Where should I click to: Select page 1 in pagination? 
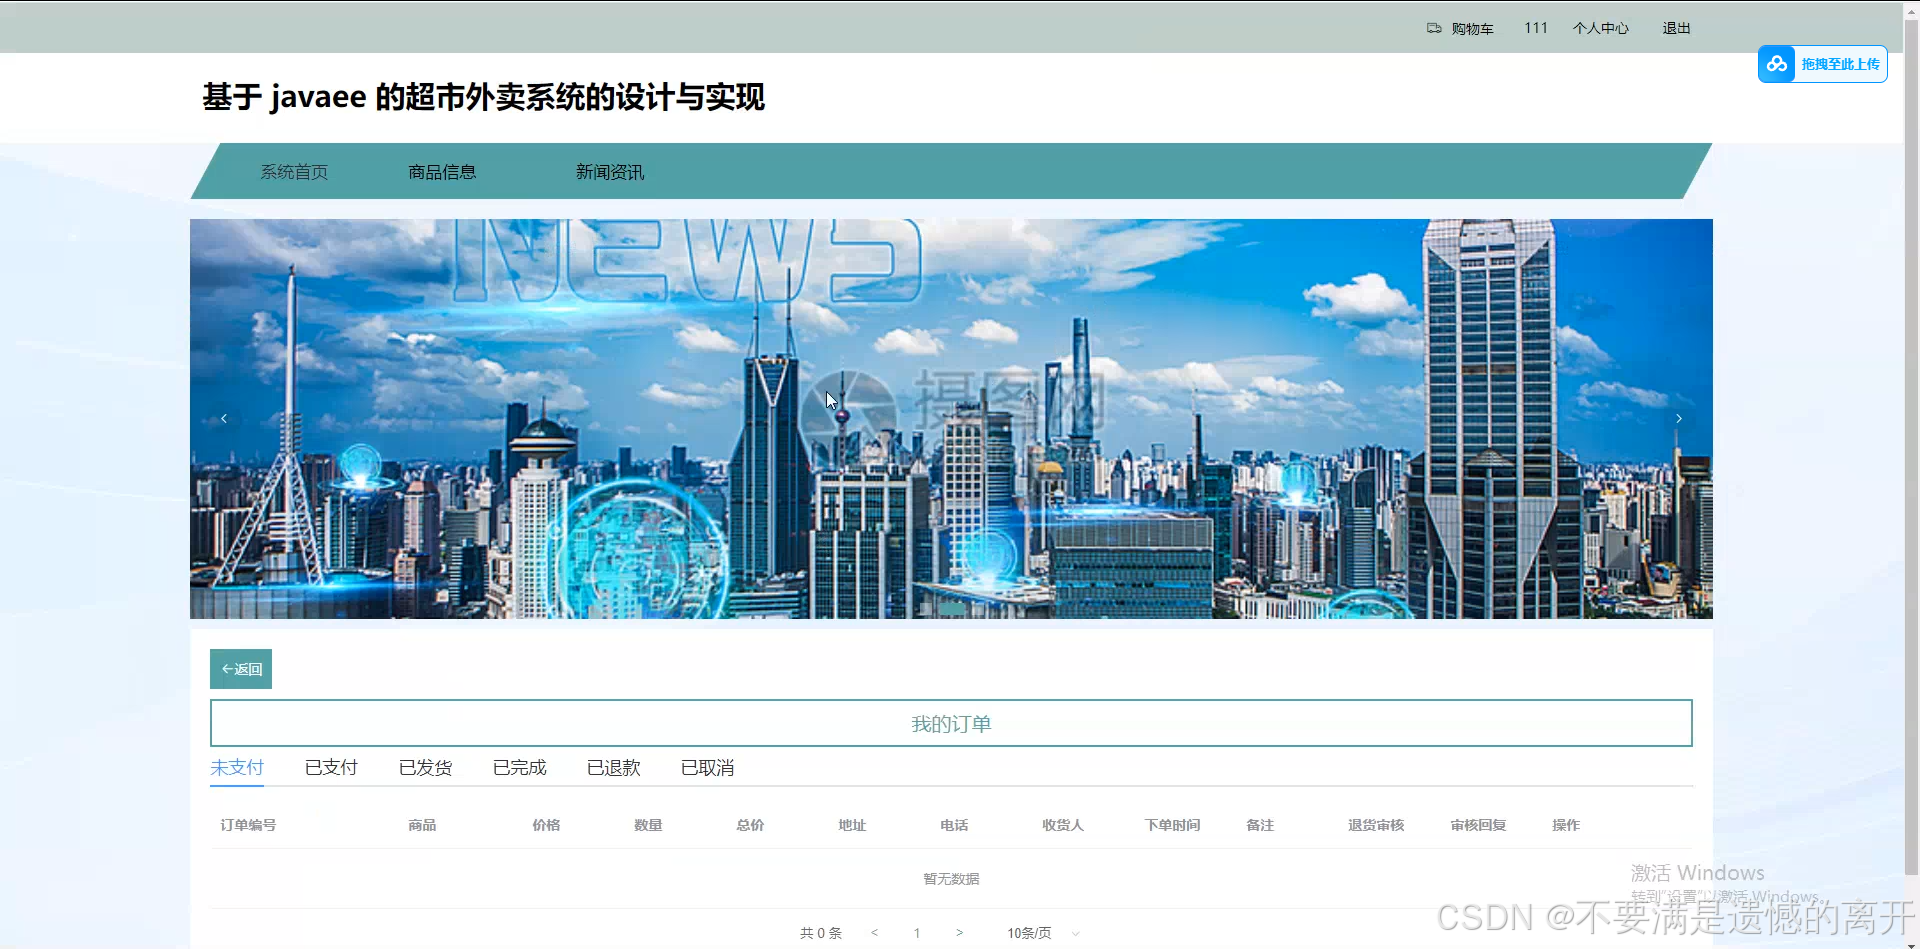click(x=917, y=933)
